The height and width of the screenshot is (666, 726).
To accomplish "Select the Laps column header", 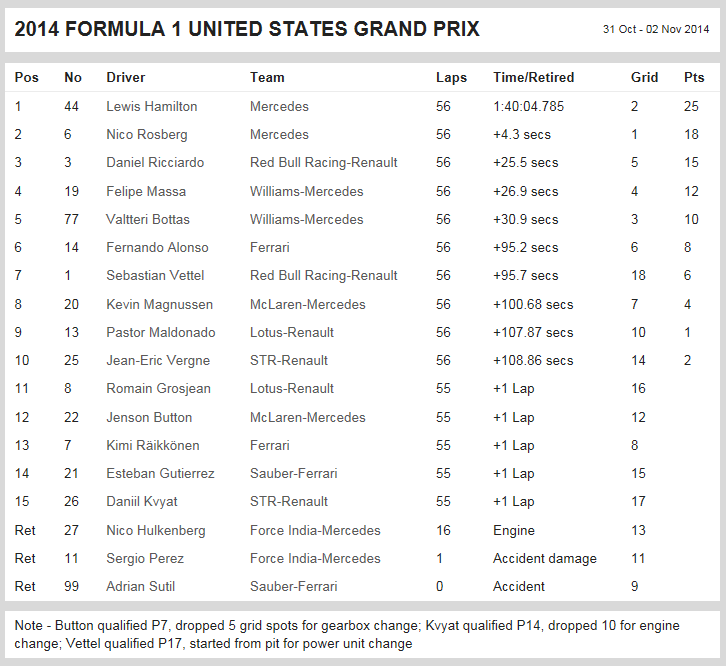I will click(451, 77).
